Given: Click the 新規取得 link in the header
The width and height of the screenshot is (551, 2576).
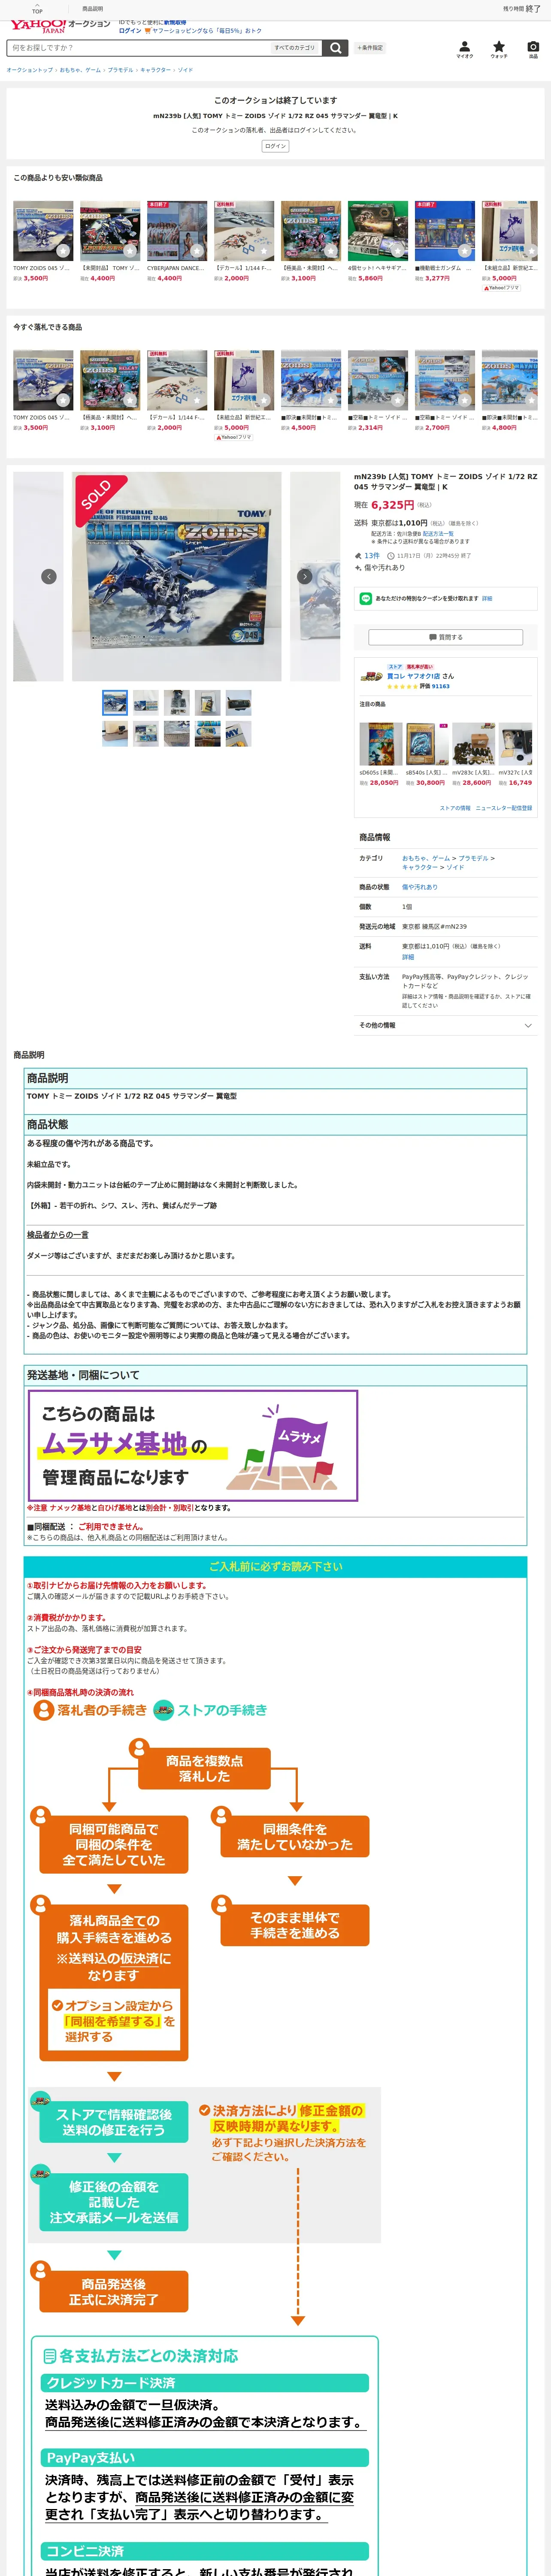Looking at the screenshot, I should [175, 22].
